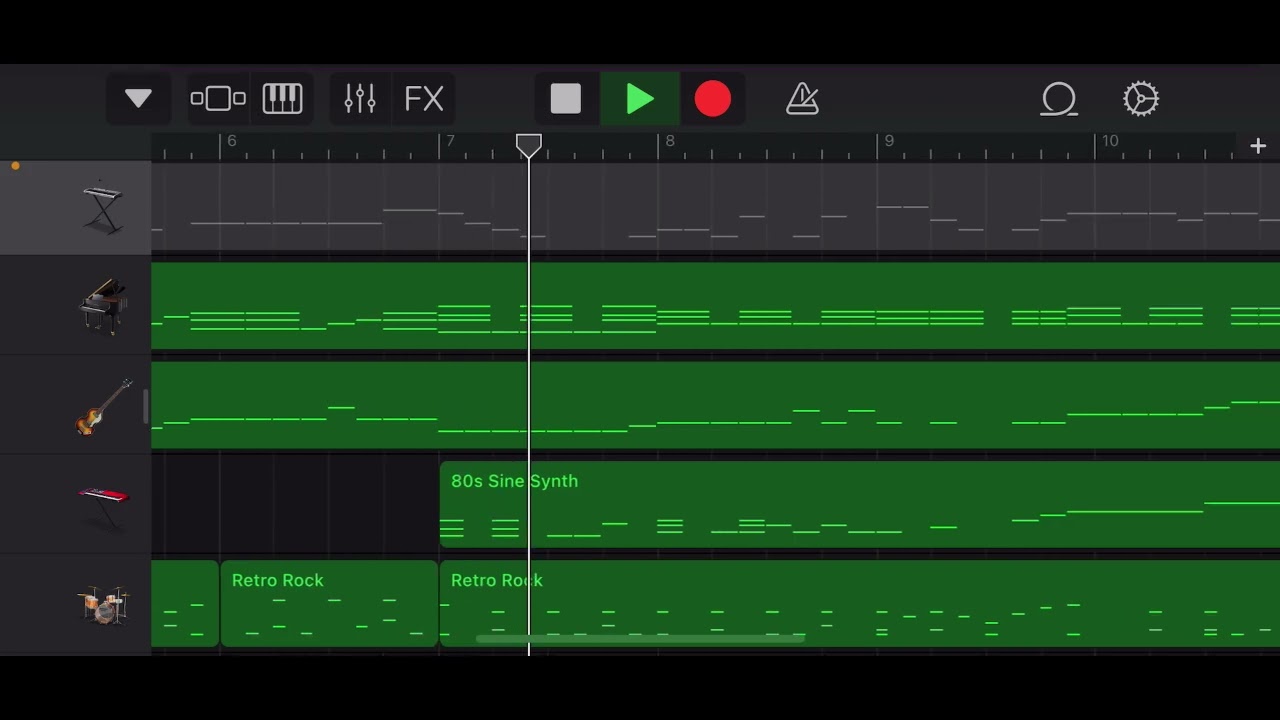
Task: Tap bar 6 on the ruler
Action: tap(231, 141)
